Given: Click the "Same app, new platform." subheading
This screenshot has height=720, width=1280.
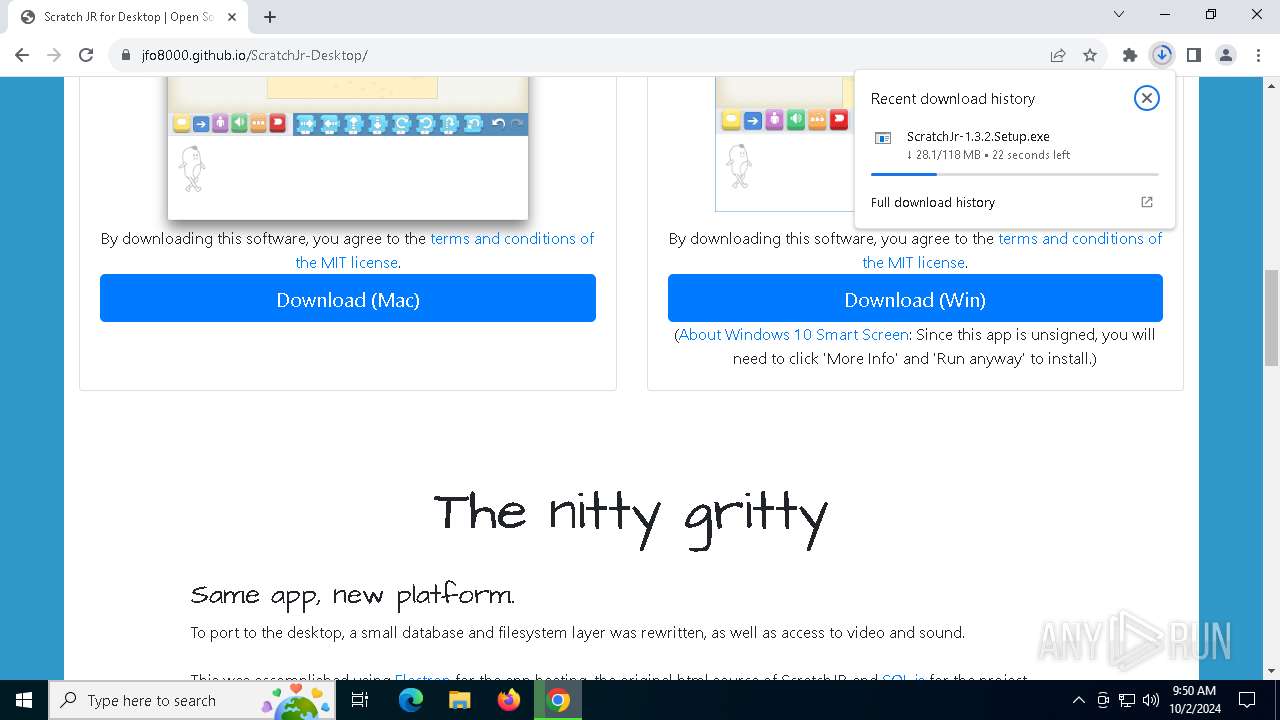Looking at the screenshot, I should tap(352, 595).
